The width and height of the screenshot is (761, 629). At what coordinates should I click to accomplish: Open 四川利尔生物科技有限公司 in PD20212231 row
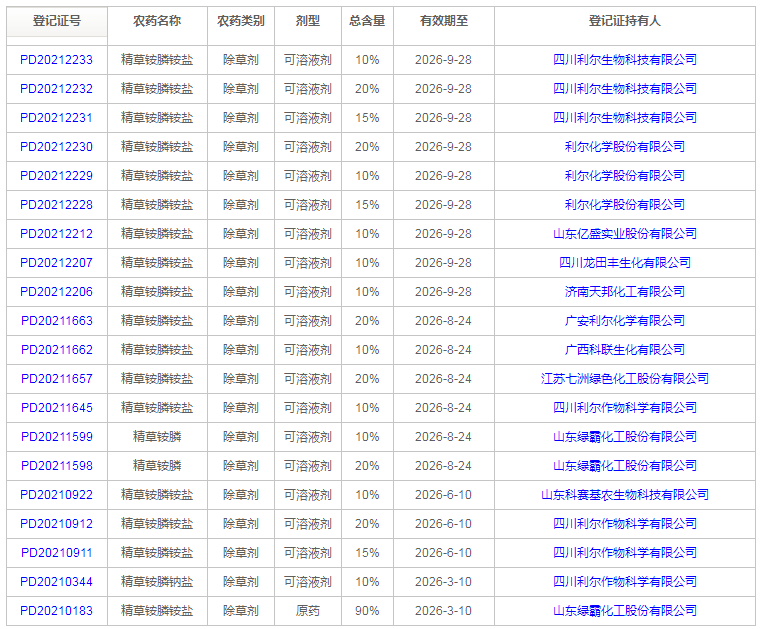(625, 118)
